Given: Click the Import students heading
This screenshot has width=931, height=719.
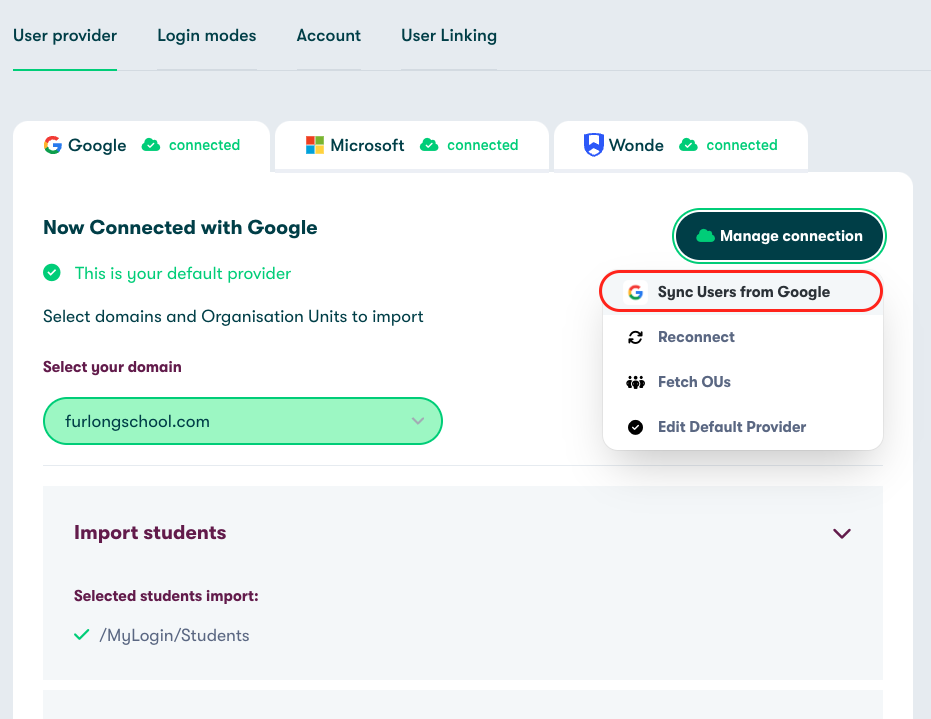Looking at the screenshot, I should coord(150,533).
